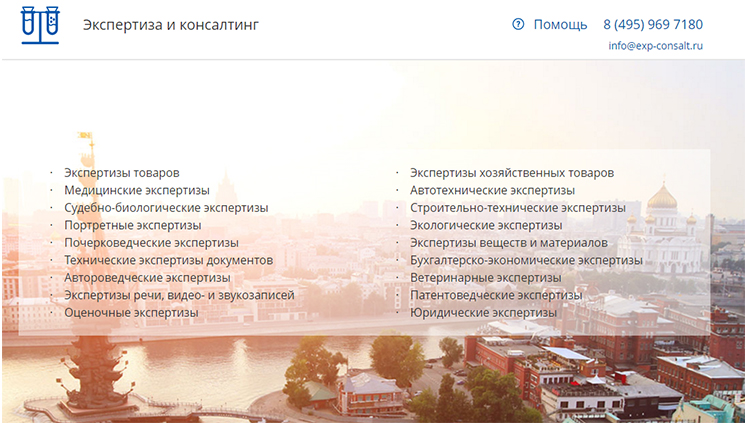Open Автотехнические экспертизы

click(492, 190)
